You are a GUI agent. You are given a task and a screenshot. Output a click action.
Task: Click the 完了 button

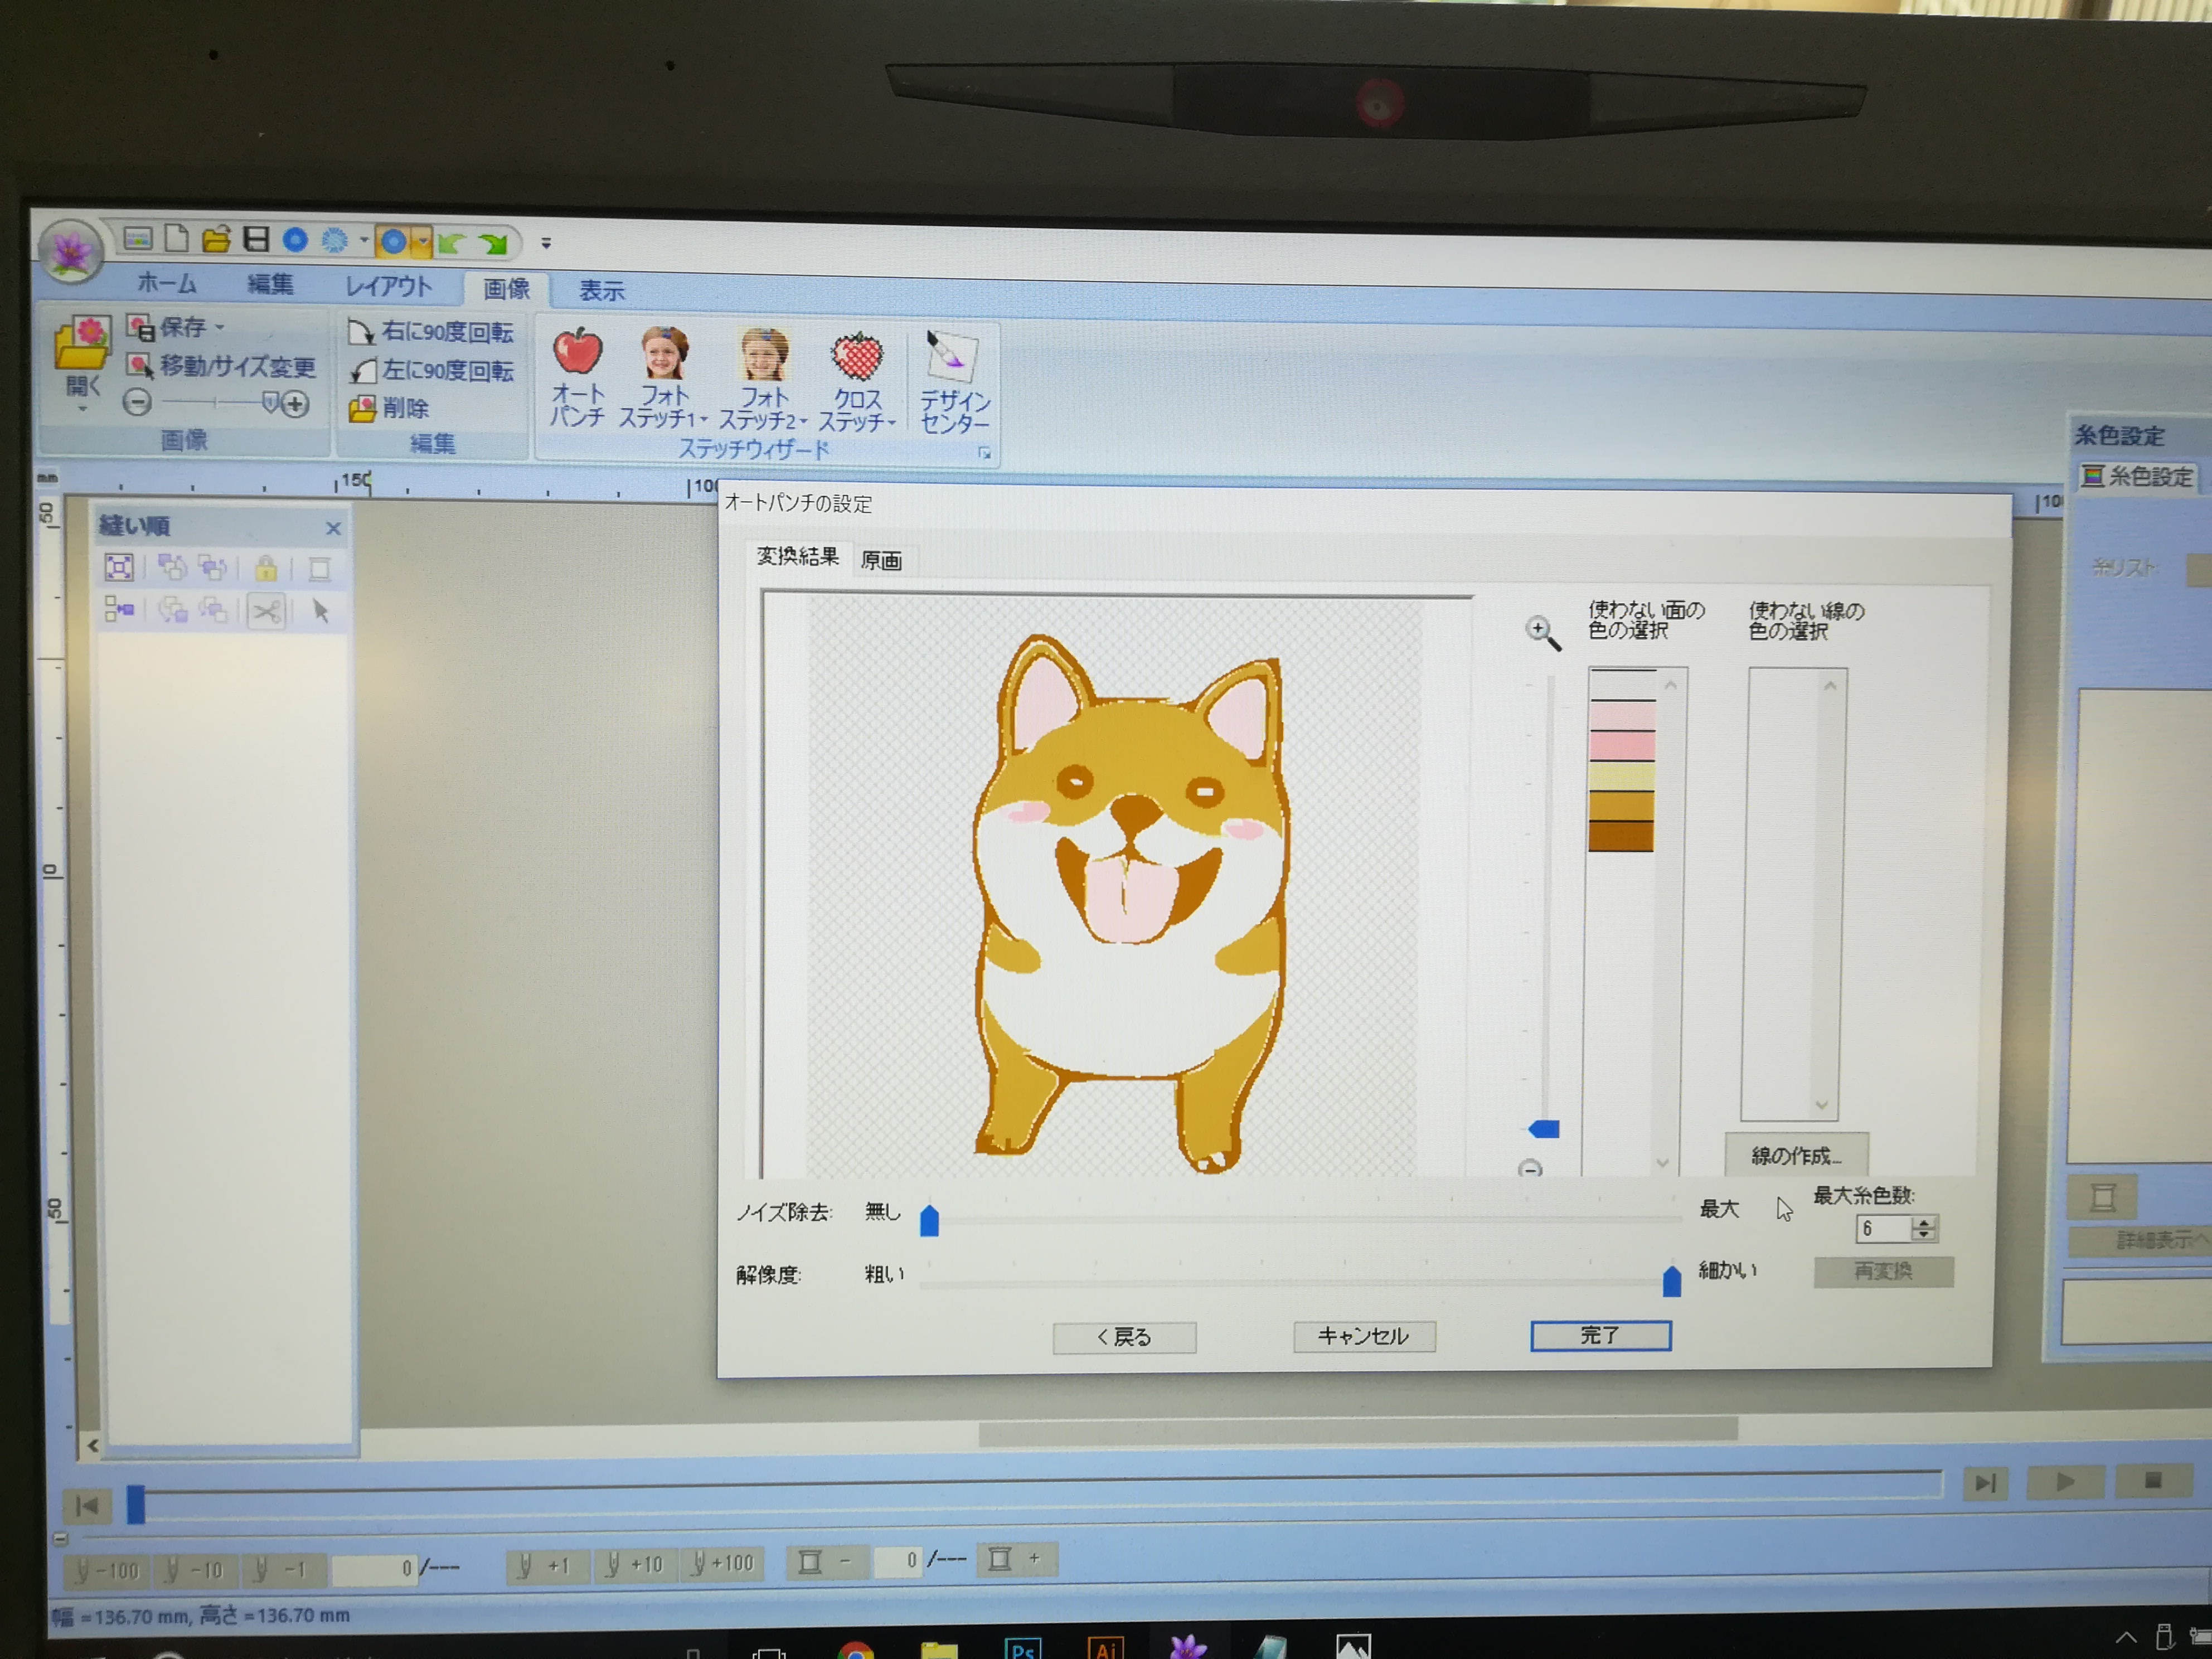click(x=1600, y=1335)
